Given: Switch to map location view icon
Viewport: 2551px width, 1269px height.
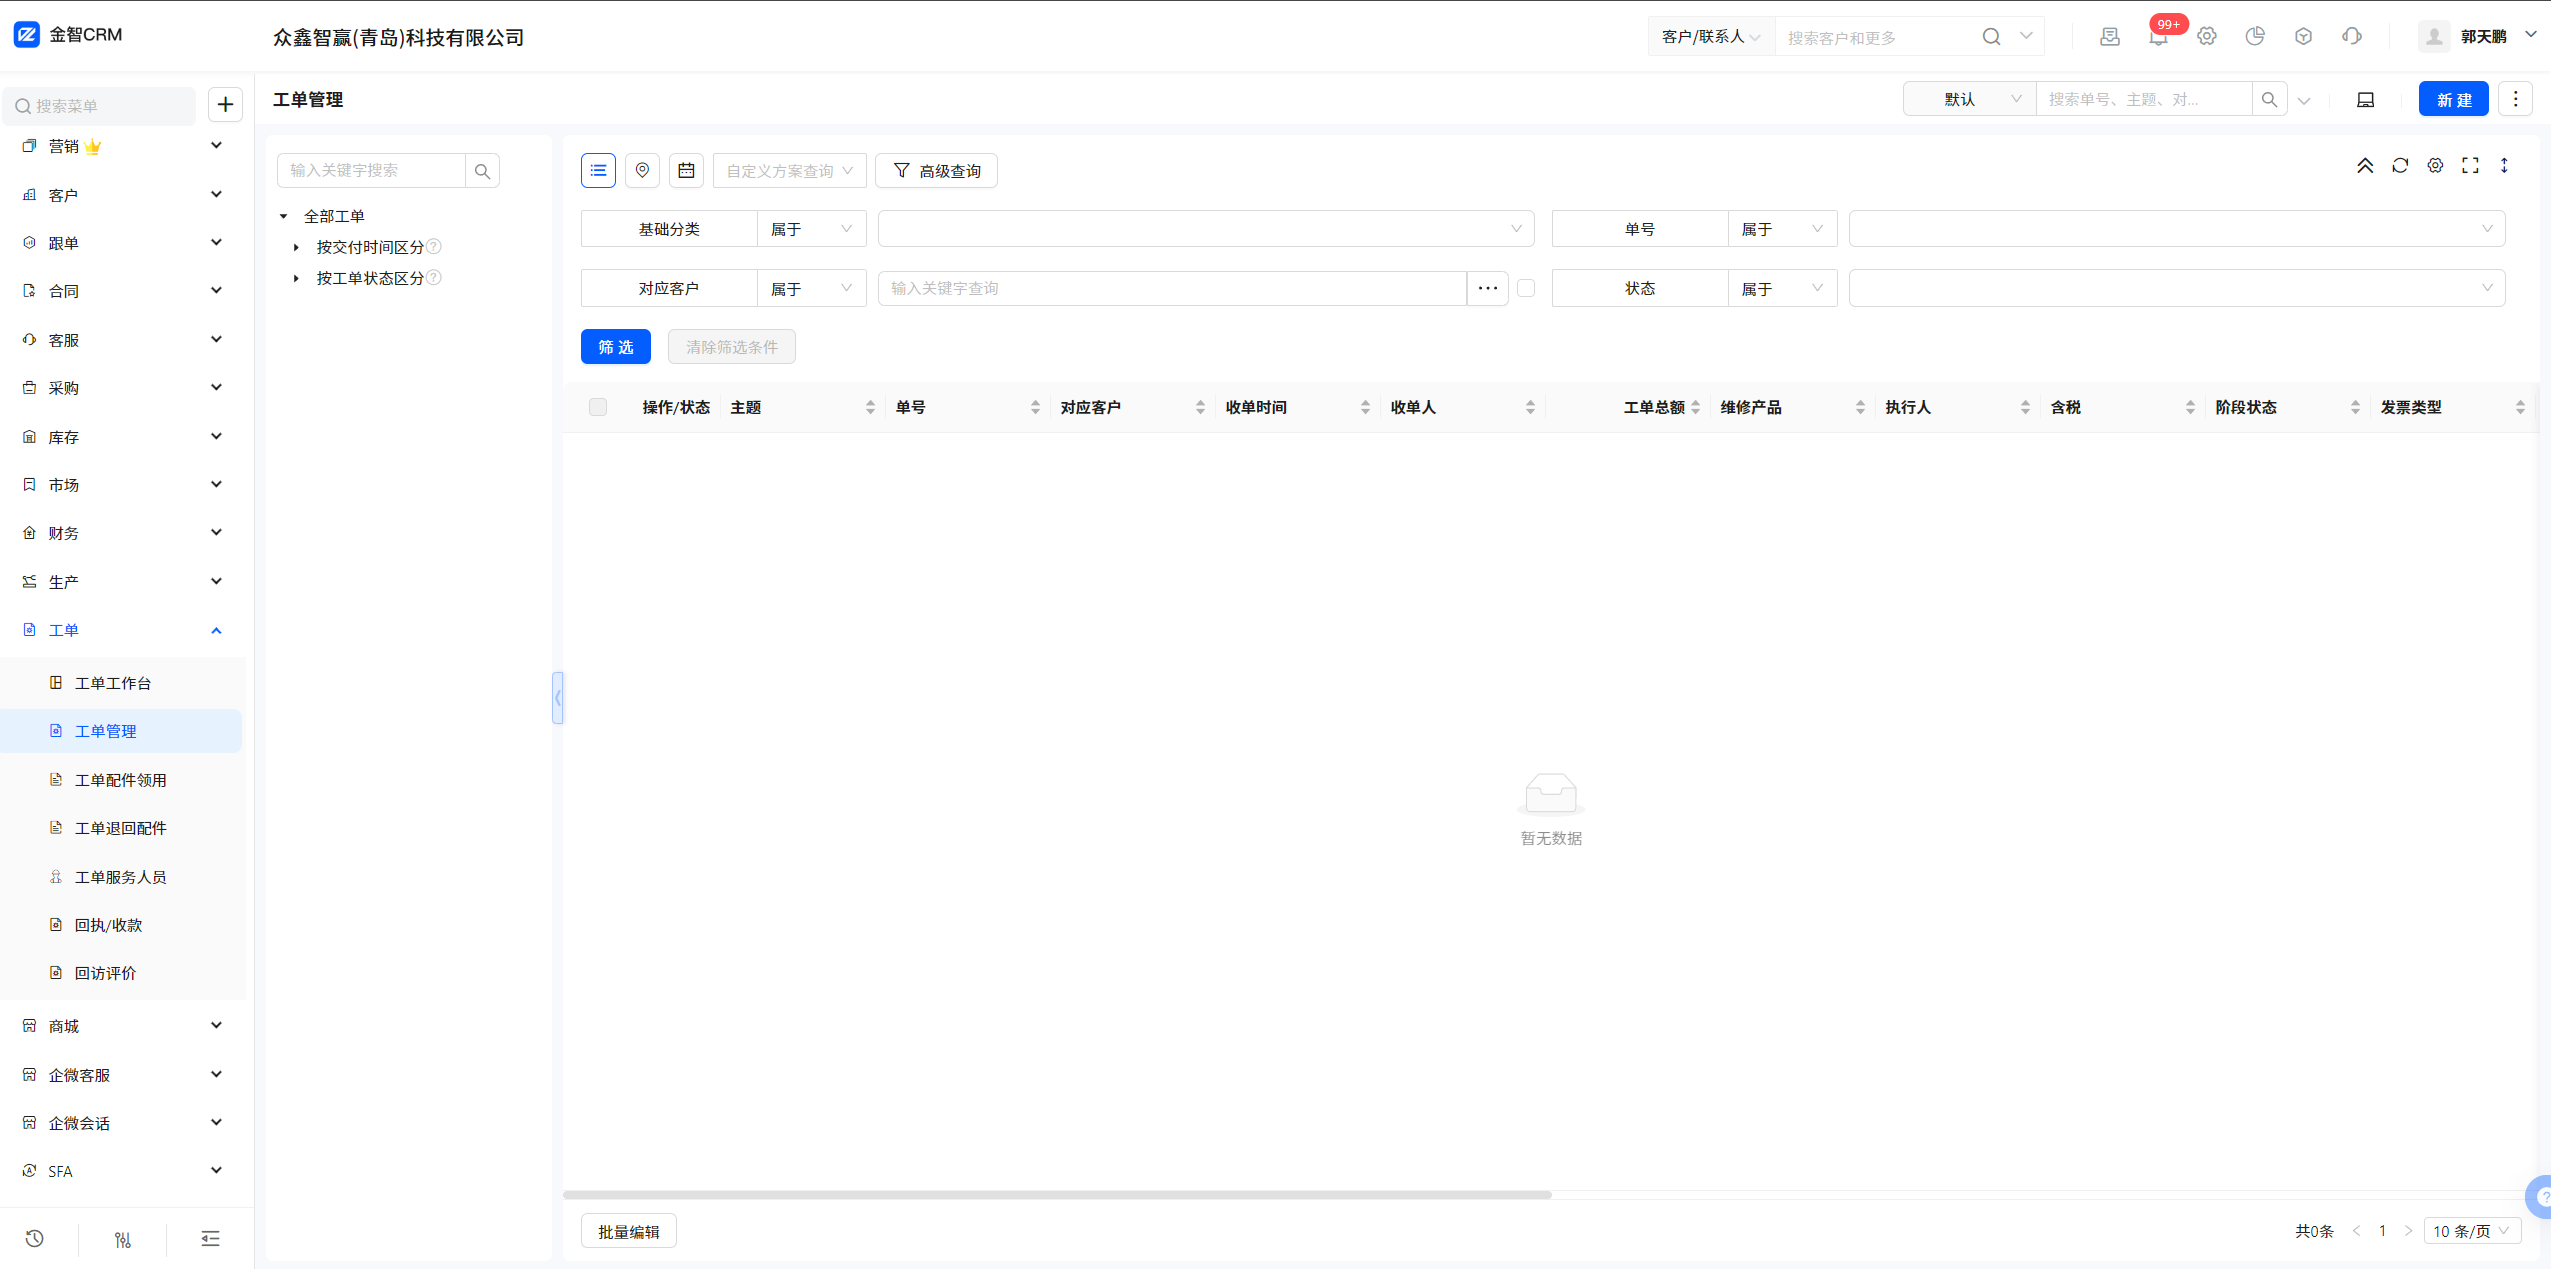Looking at the screenshot, I should [x=642, y=170].
